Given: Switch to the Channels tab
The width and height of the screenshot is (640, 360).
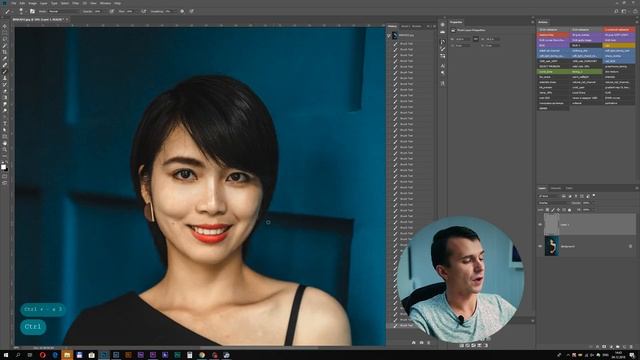Looking at the screenshot, I should coord(556,188).
